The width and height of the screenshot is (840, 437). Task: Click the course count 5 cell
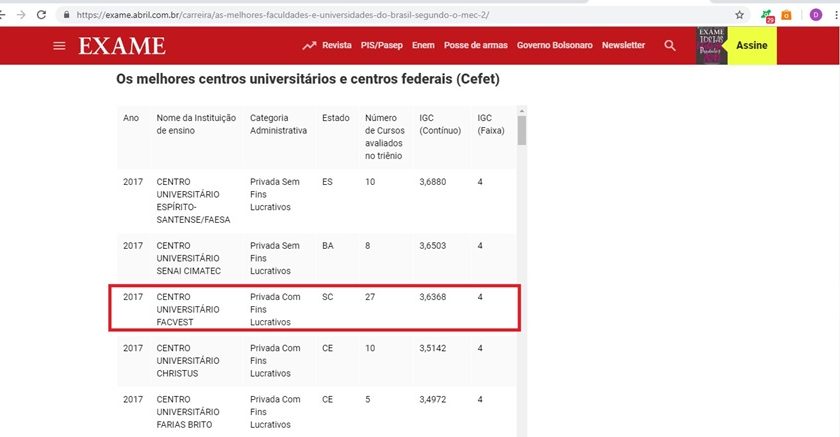[368, 400]
